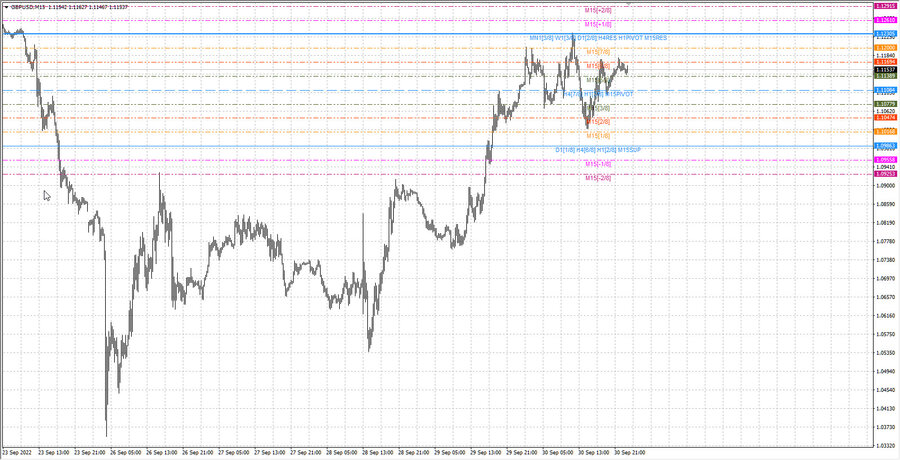Click the red-orange 1.10474 price tag
The width and height of the screenshot is (900, 460).
pos(886,117)
